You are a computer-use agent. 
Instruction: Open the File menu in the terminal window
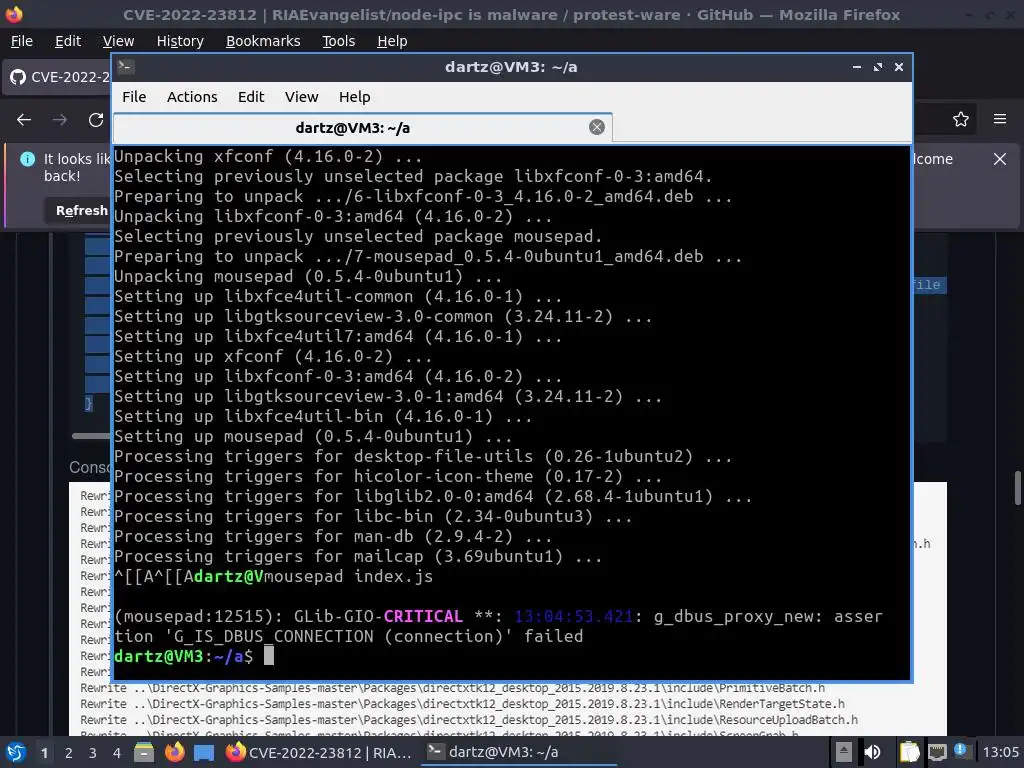pyautogui.click(x=134, y=97)
